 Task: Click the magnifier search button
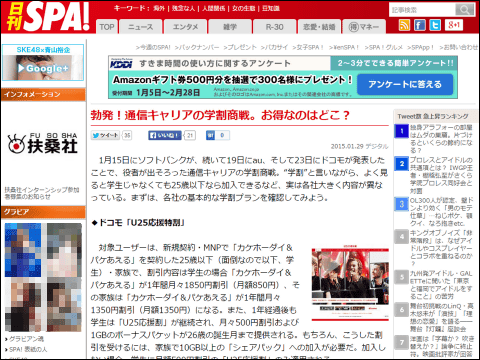coord(464,10)
